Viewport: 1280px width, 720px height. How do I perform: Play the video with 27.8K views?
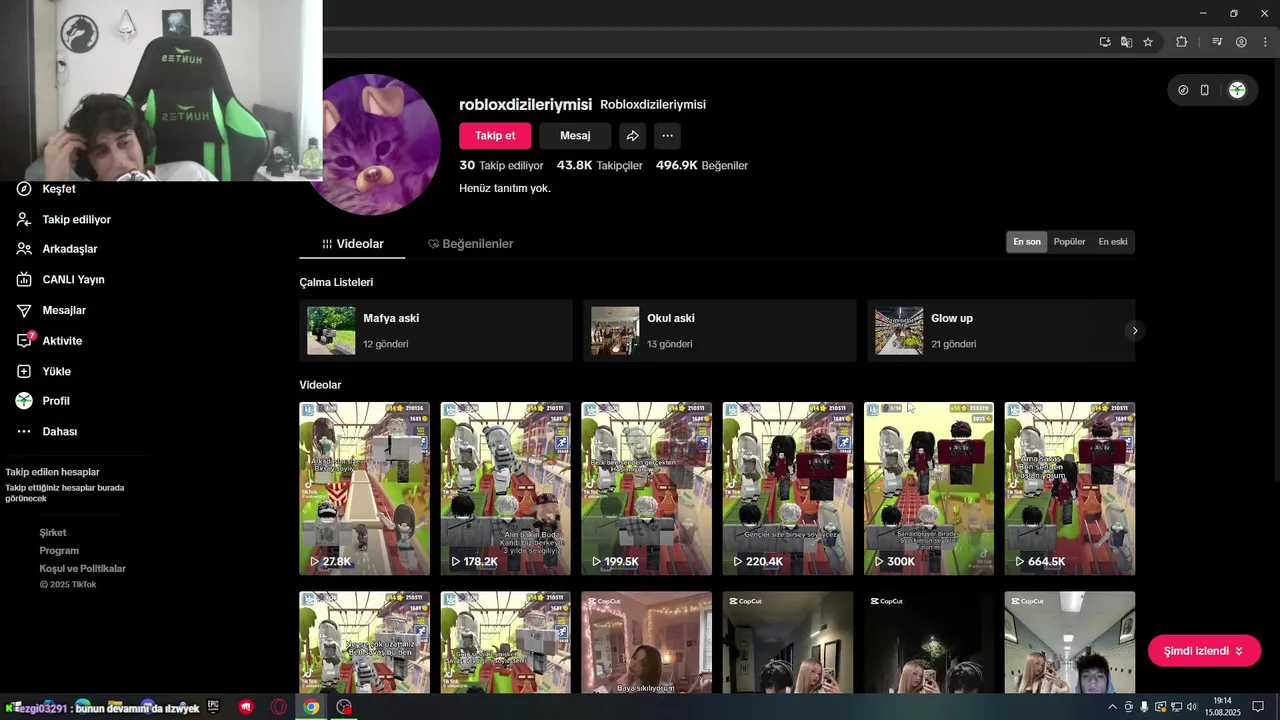[365, 489]
